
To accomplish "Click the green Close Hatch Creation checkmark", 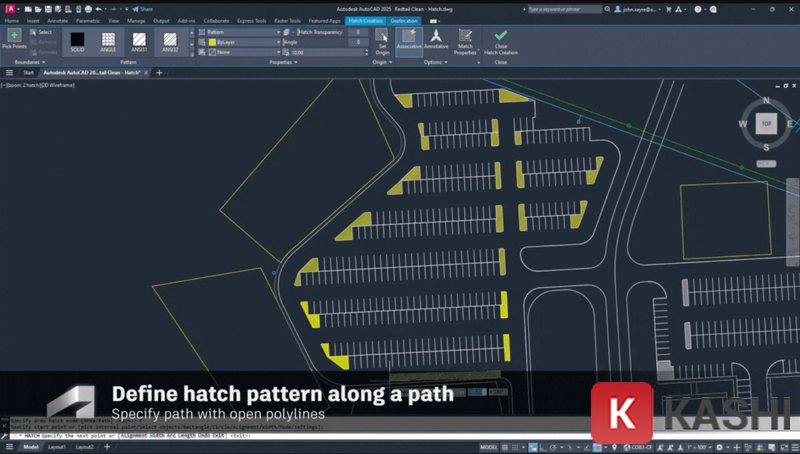I will (501, 35).
